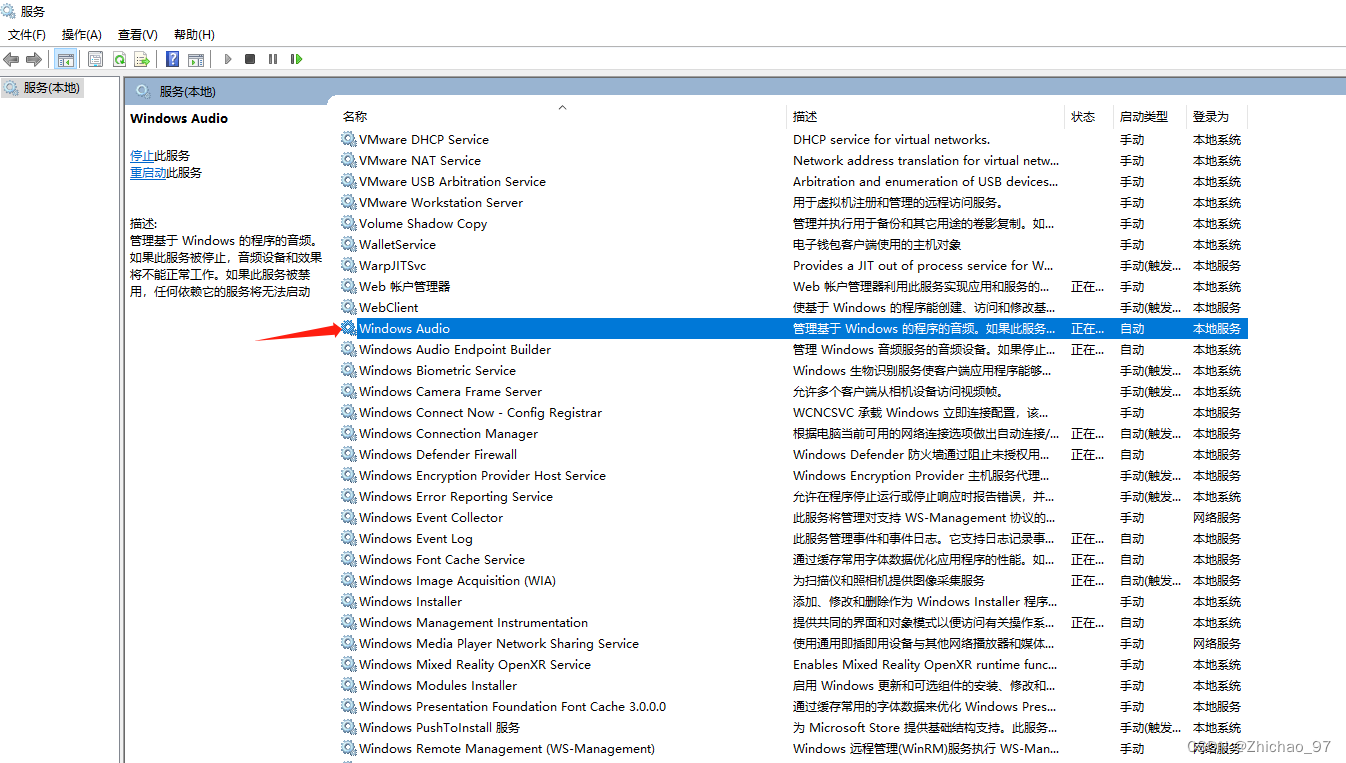
Task: Open the 操作(A) menu
Action: click(82, 34)
